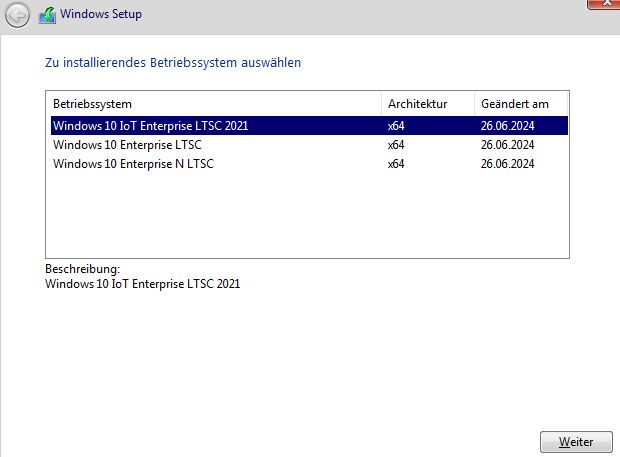Click the Geändert am column header
The image size is (620, 457).
[521, 104]
